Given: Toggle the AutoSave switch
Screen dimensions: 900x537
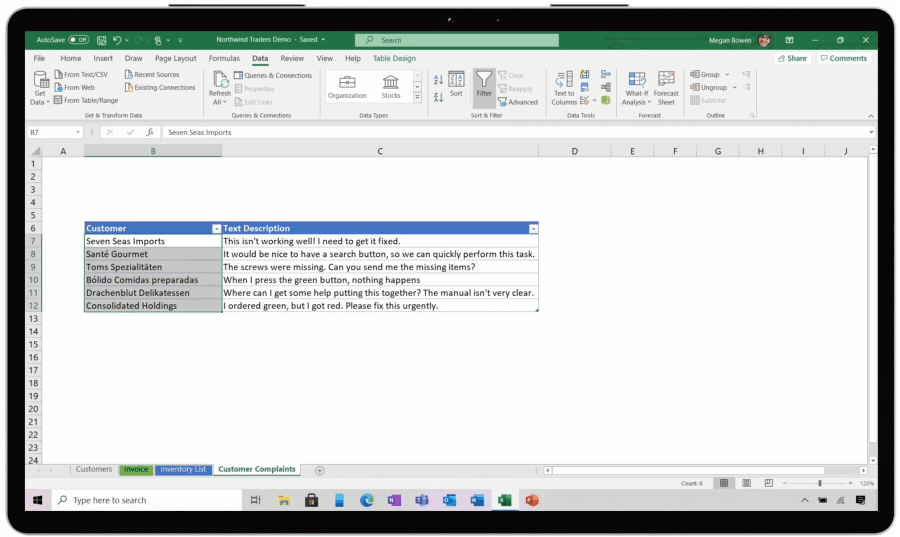Looking at the screenshot, I should click(78, 40).
